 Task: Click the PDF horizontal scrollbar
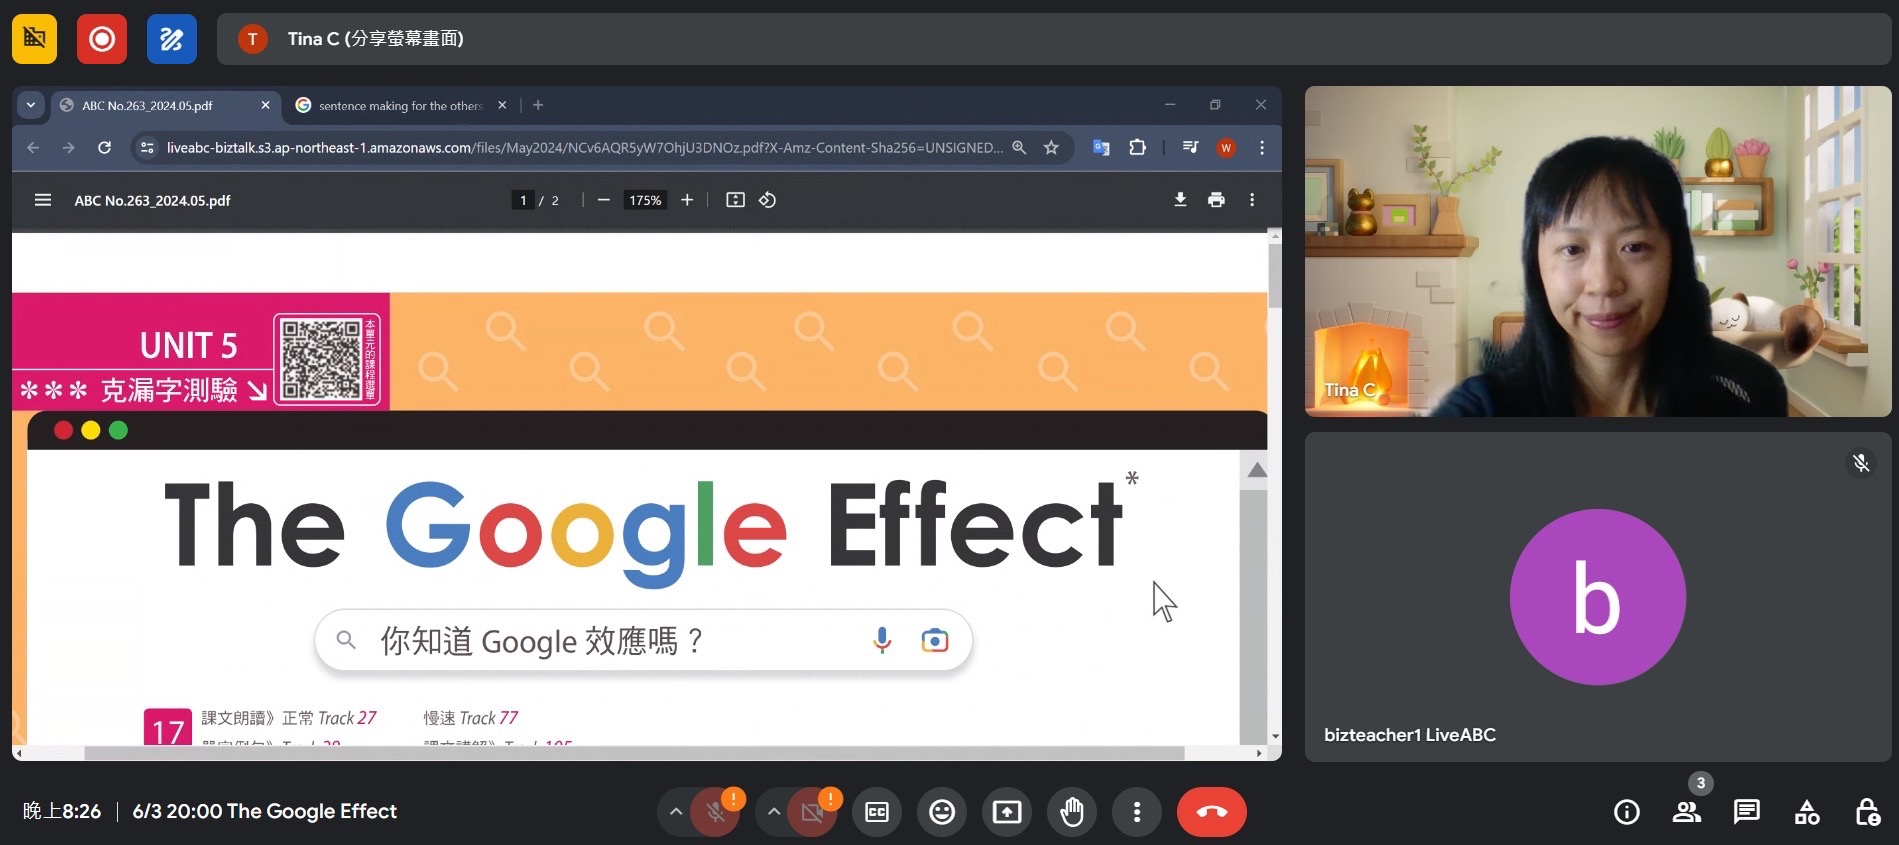pos(634,753)
